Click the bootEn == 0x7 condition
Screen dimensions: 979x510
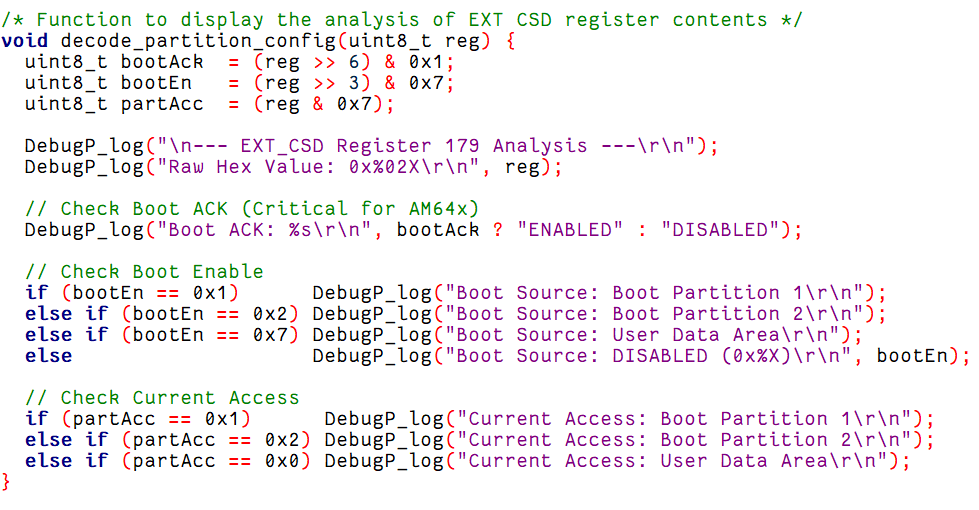[210, 335]
